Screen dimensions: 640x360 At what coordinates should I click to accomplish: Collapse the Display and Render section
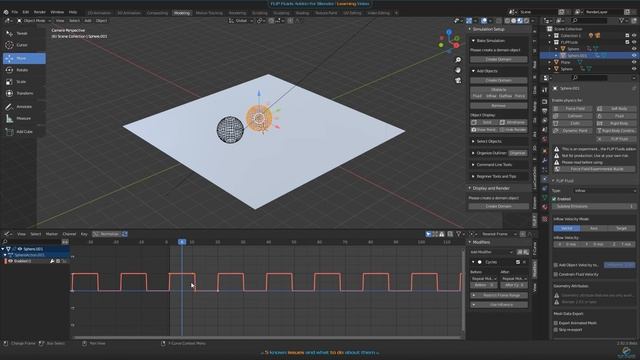(470, 188)
